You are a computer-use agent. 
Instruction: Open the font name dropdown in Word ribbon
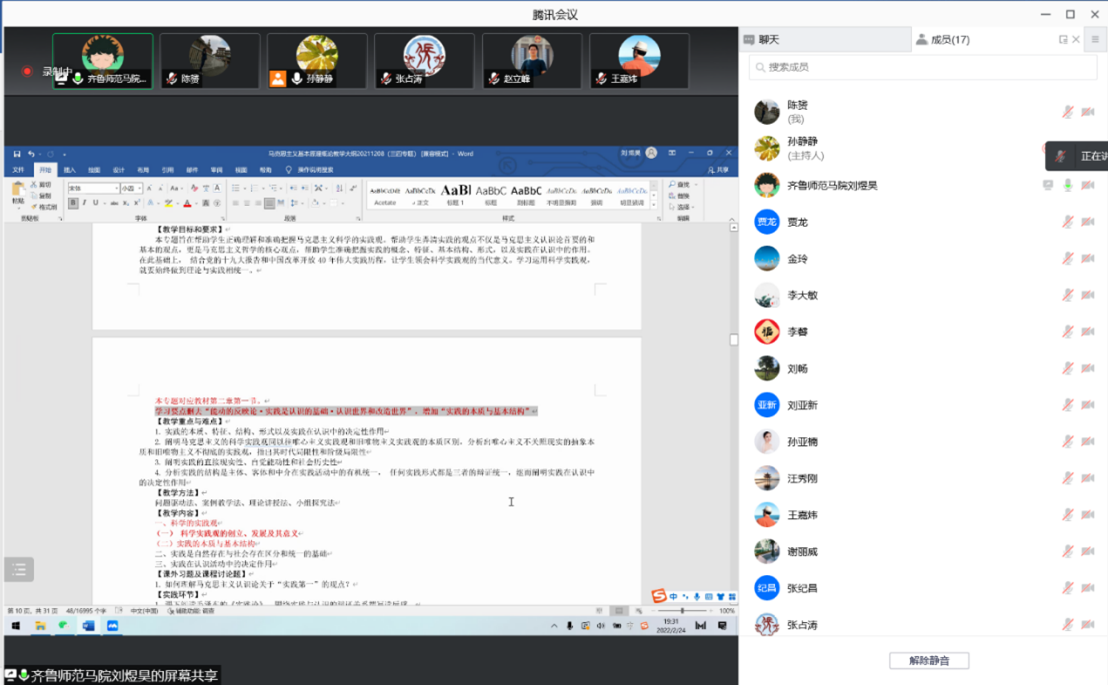point(92,188)
